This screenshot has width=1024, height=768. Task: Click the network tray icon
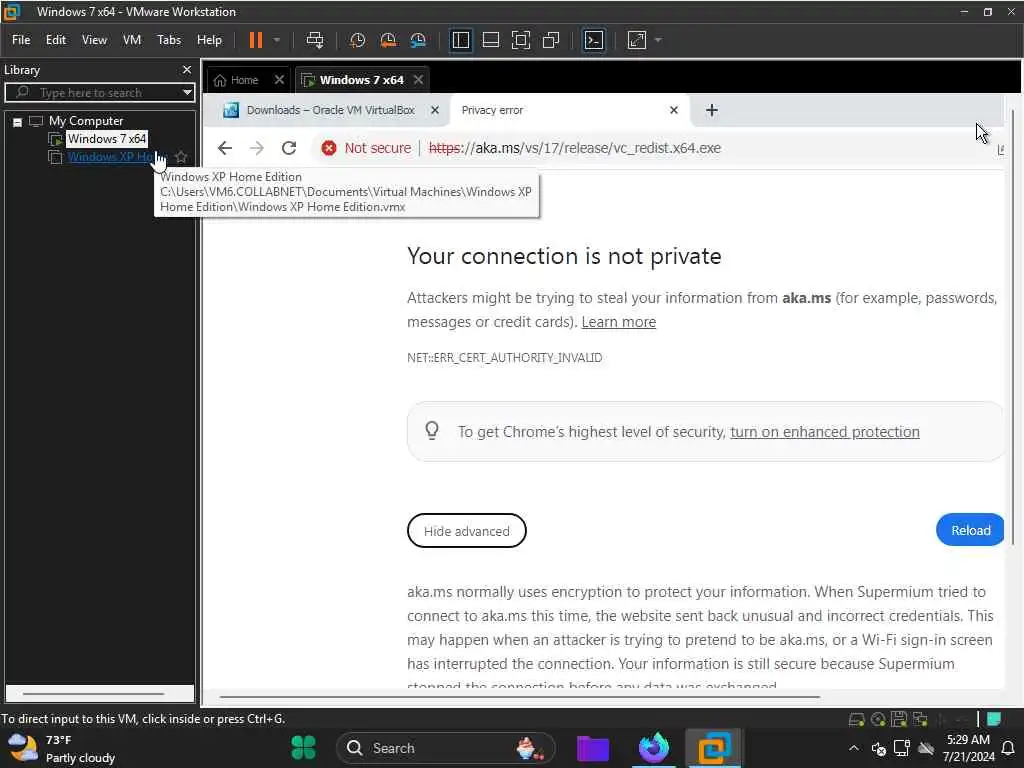tap(902, 748)
